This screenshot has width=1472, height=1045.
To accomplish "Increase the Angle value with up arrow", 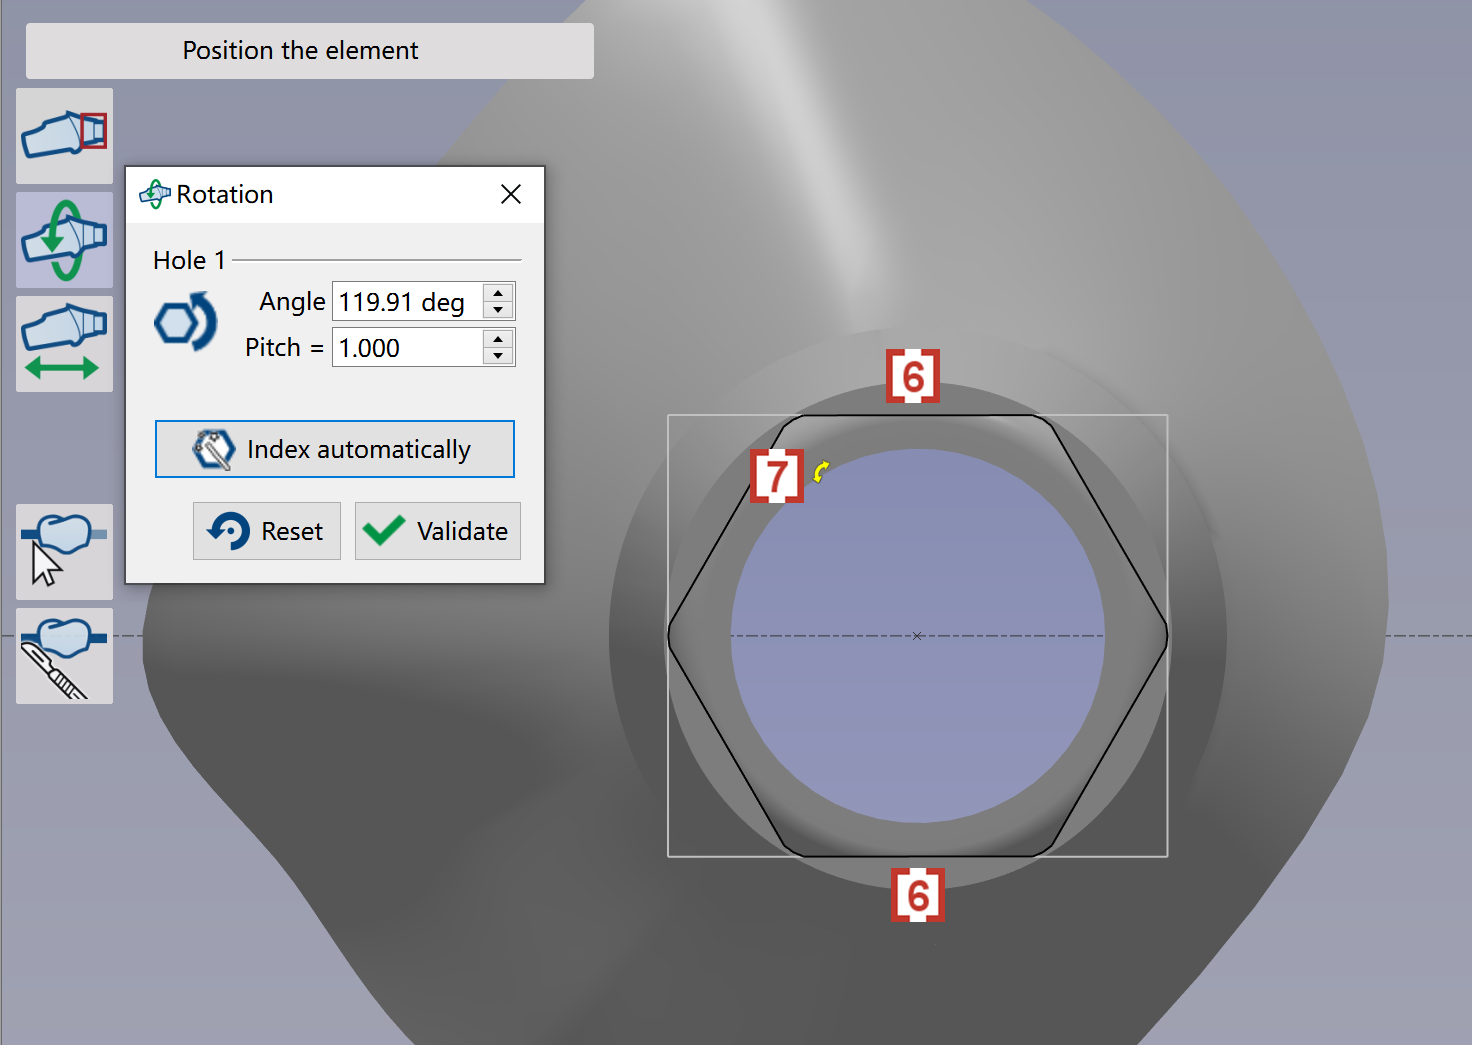I will coord(498,293).
